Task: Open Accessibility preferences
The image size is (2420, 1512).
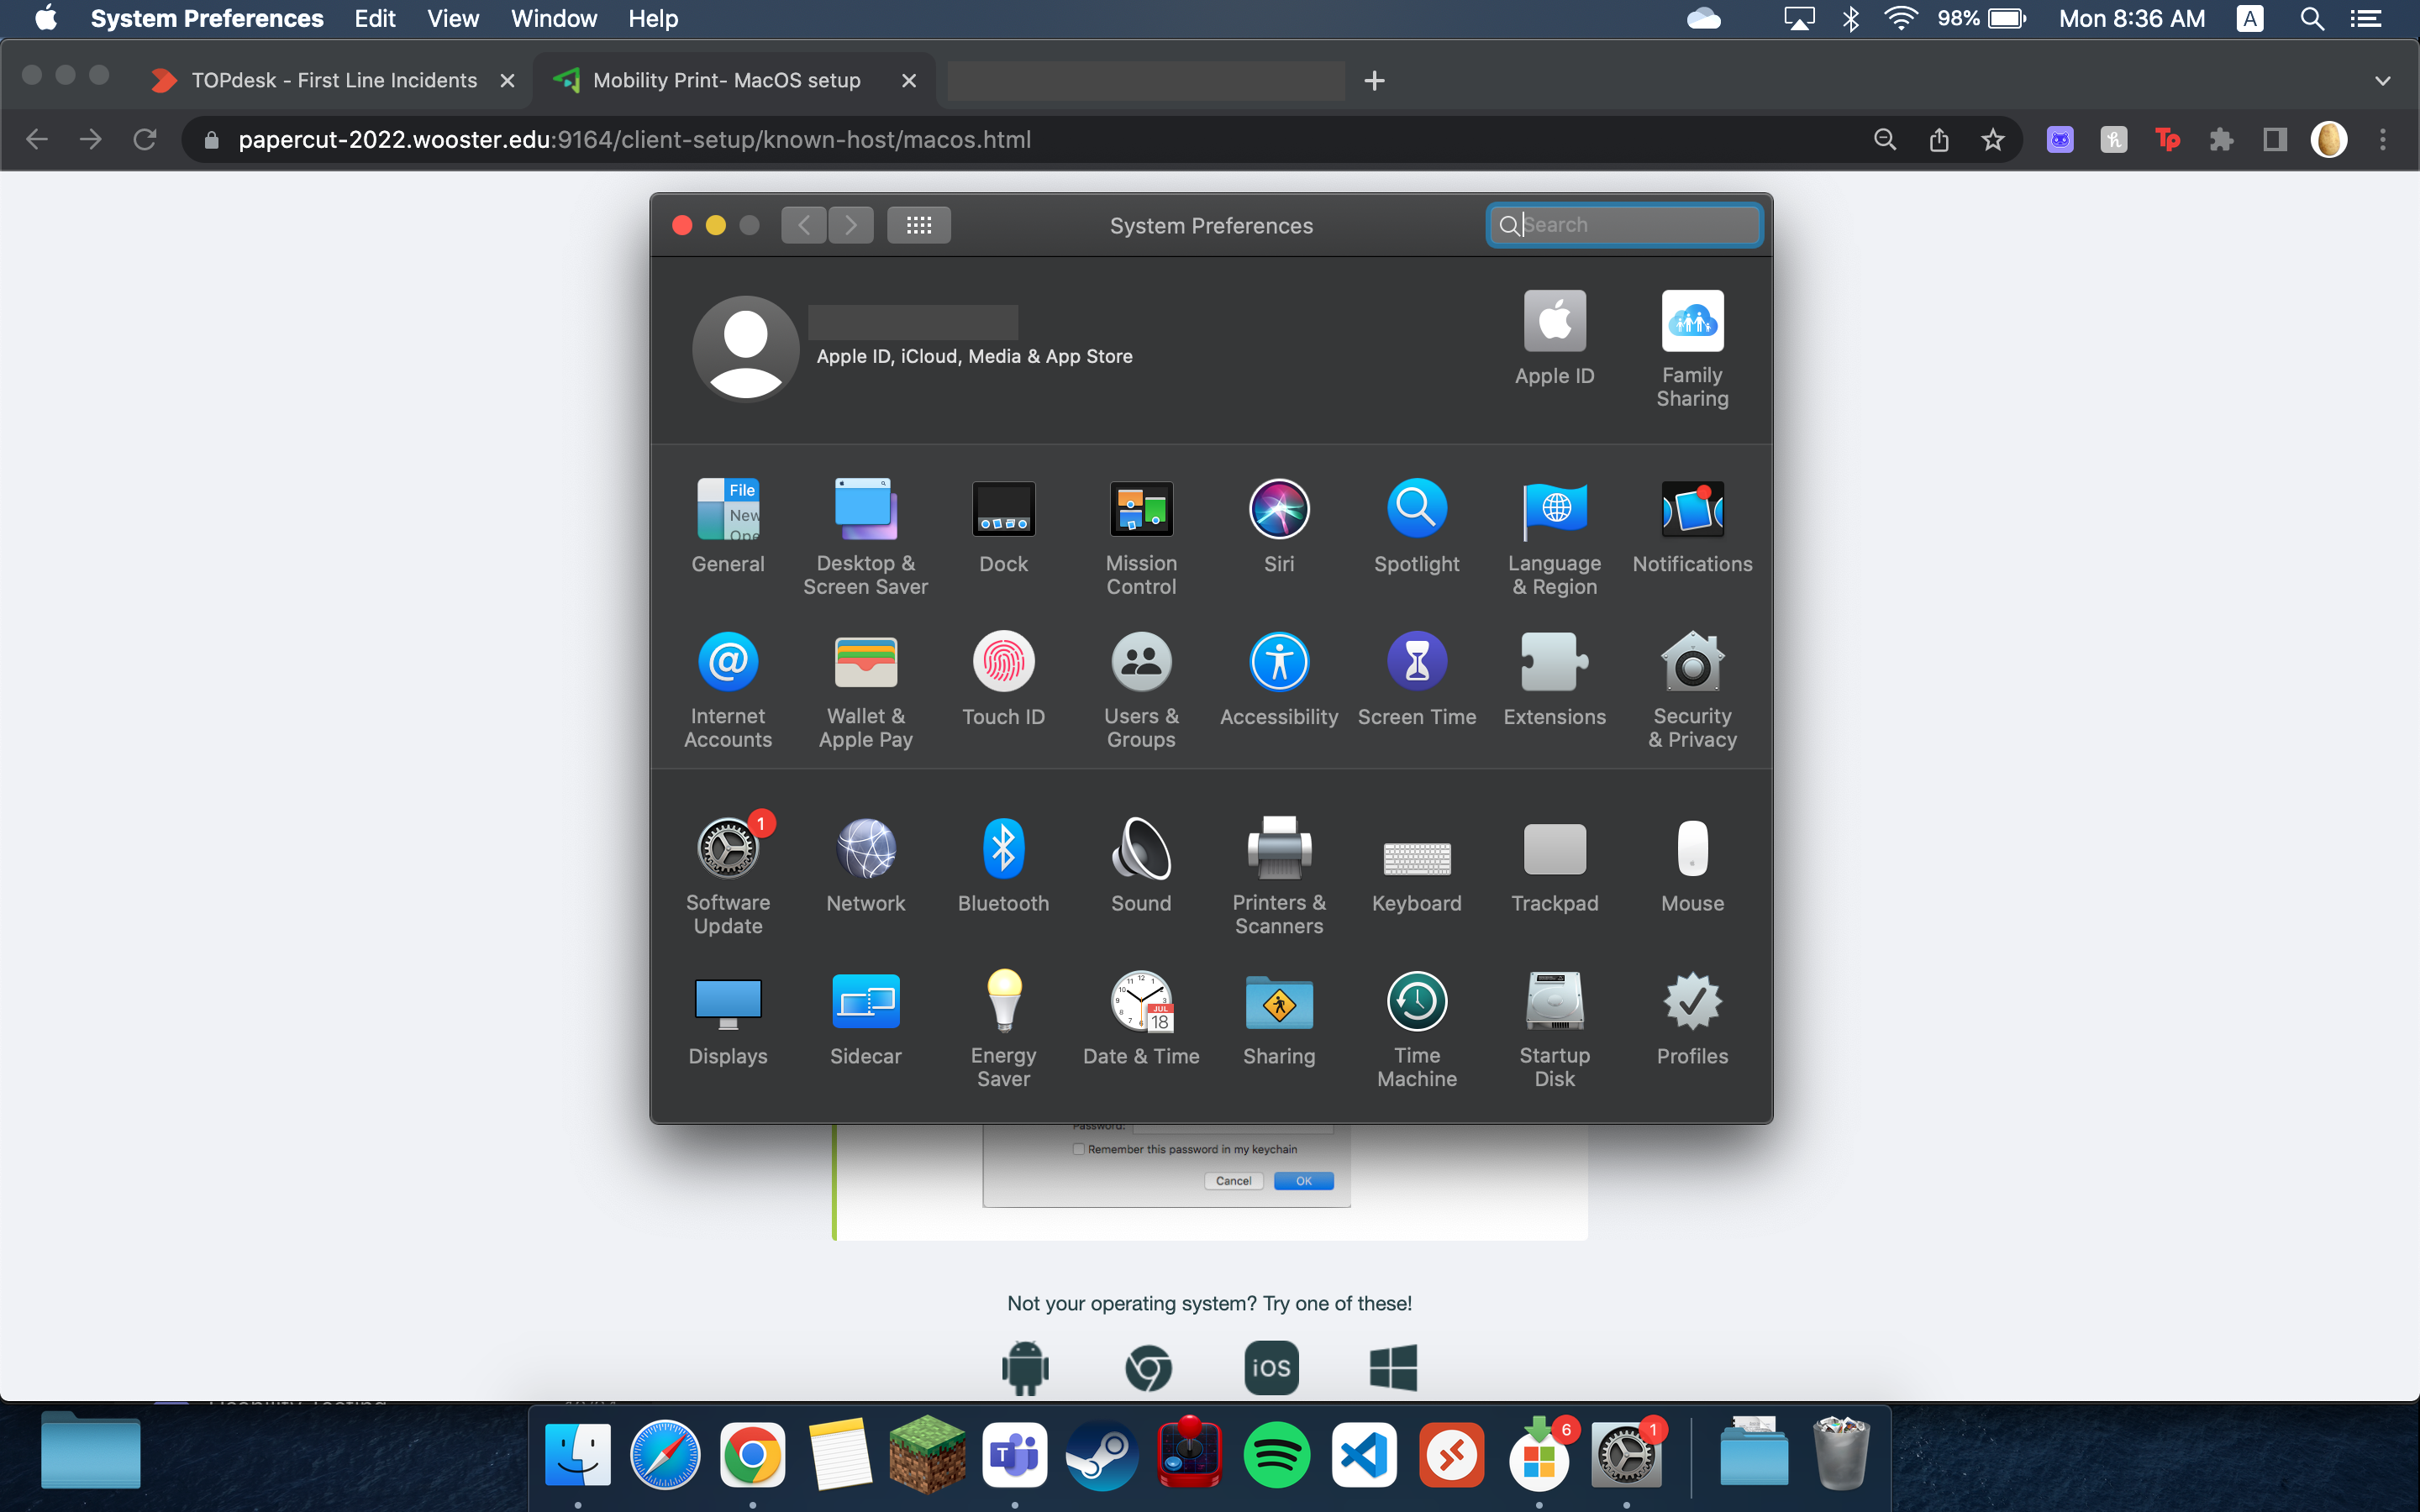Action: point(1279,678)
